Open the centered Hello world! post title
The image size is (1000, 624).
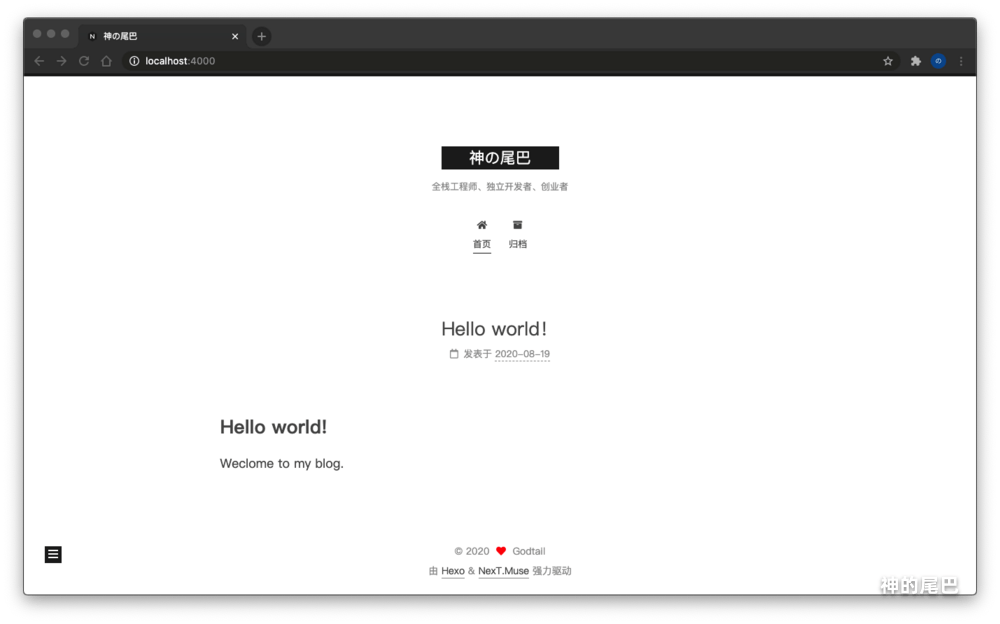coord(494,329)
